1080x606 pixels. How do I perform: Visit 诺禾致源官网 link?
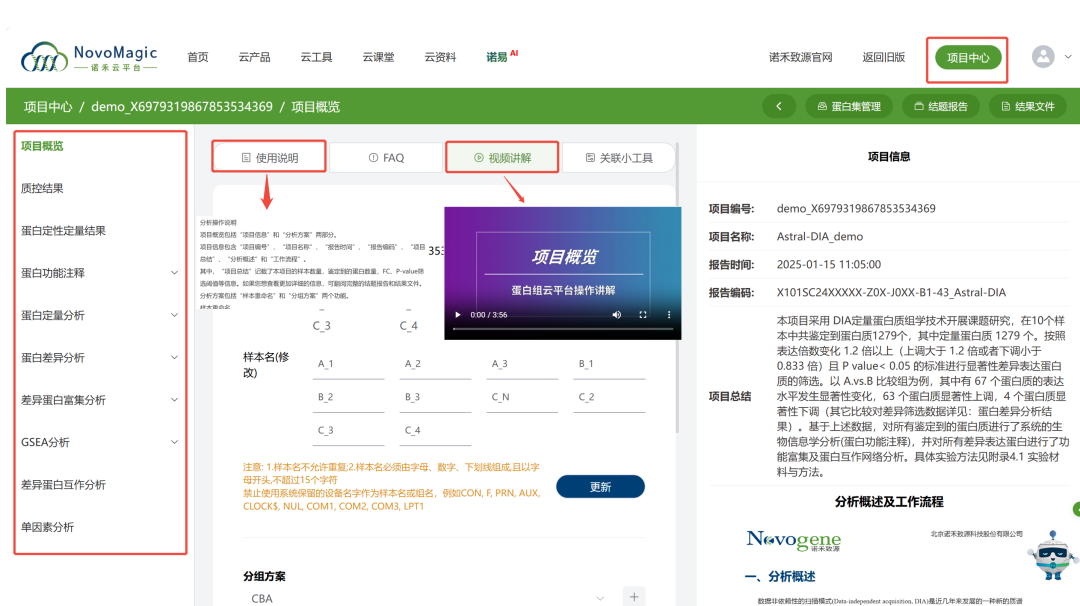[800, 57]
